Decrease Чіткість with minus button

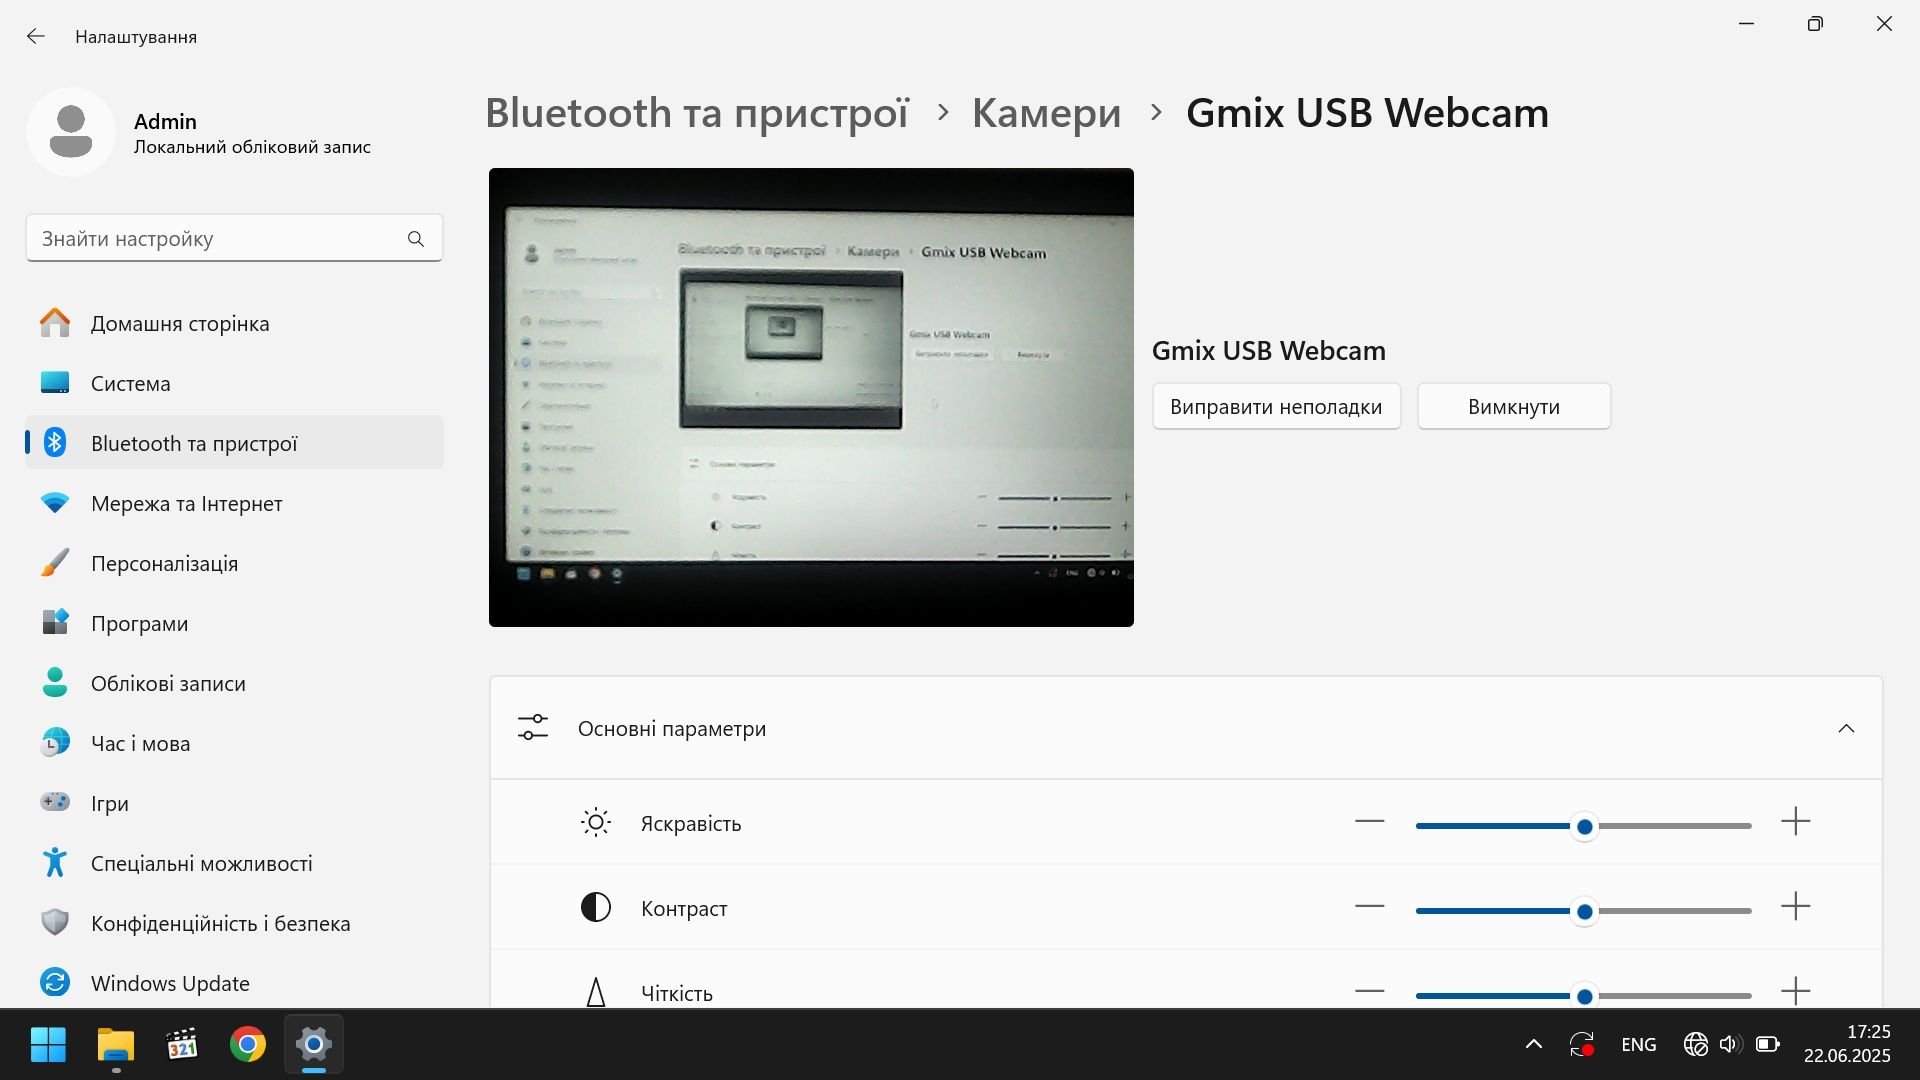(1370, 992)
